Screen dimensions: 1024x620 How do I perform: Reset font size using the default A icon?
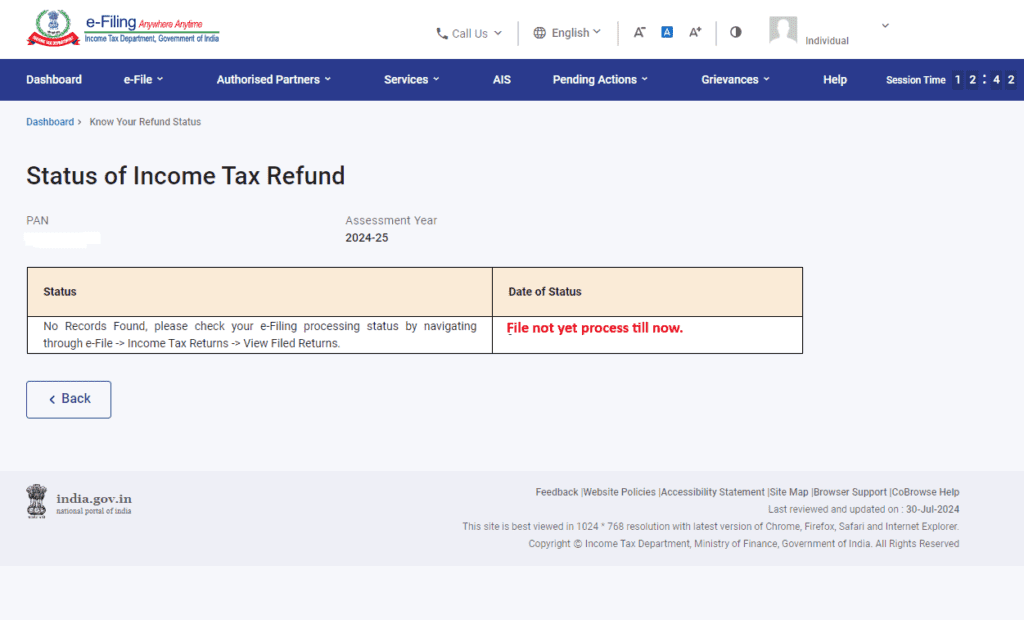666,32
